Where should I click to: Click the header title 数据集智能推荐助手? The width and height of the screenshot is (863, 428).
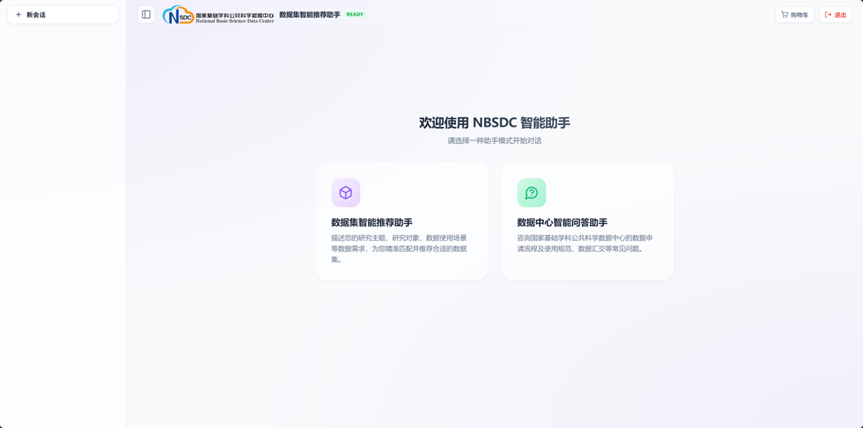[x=309, y=15]
